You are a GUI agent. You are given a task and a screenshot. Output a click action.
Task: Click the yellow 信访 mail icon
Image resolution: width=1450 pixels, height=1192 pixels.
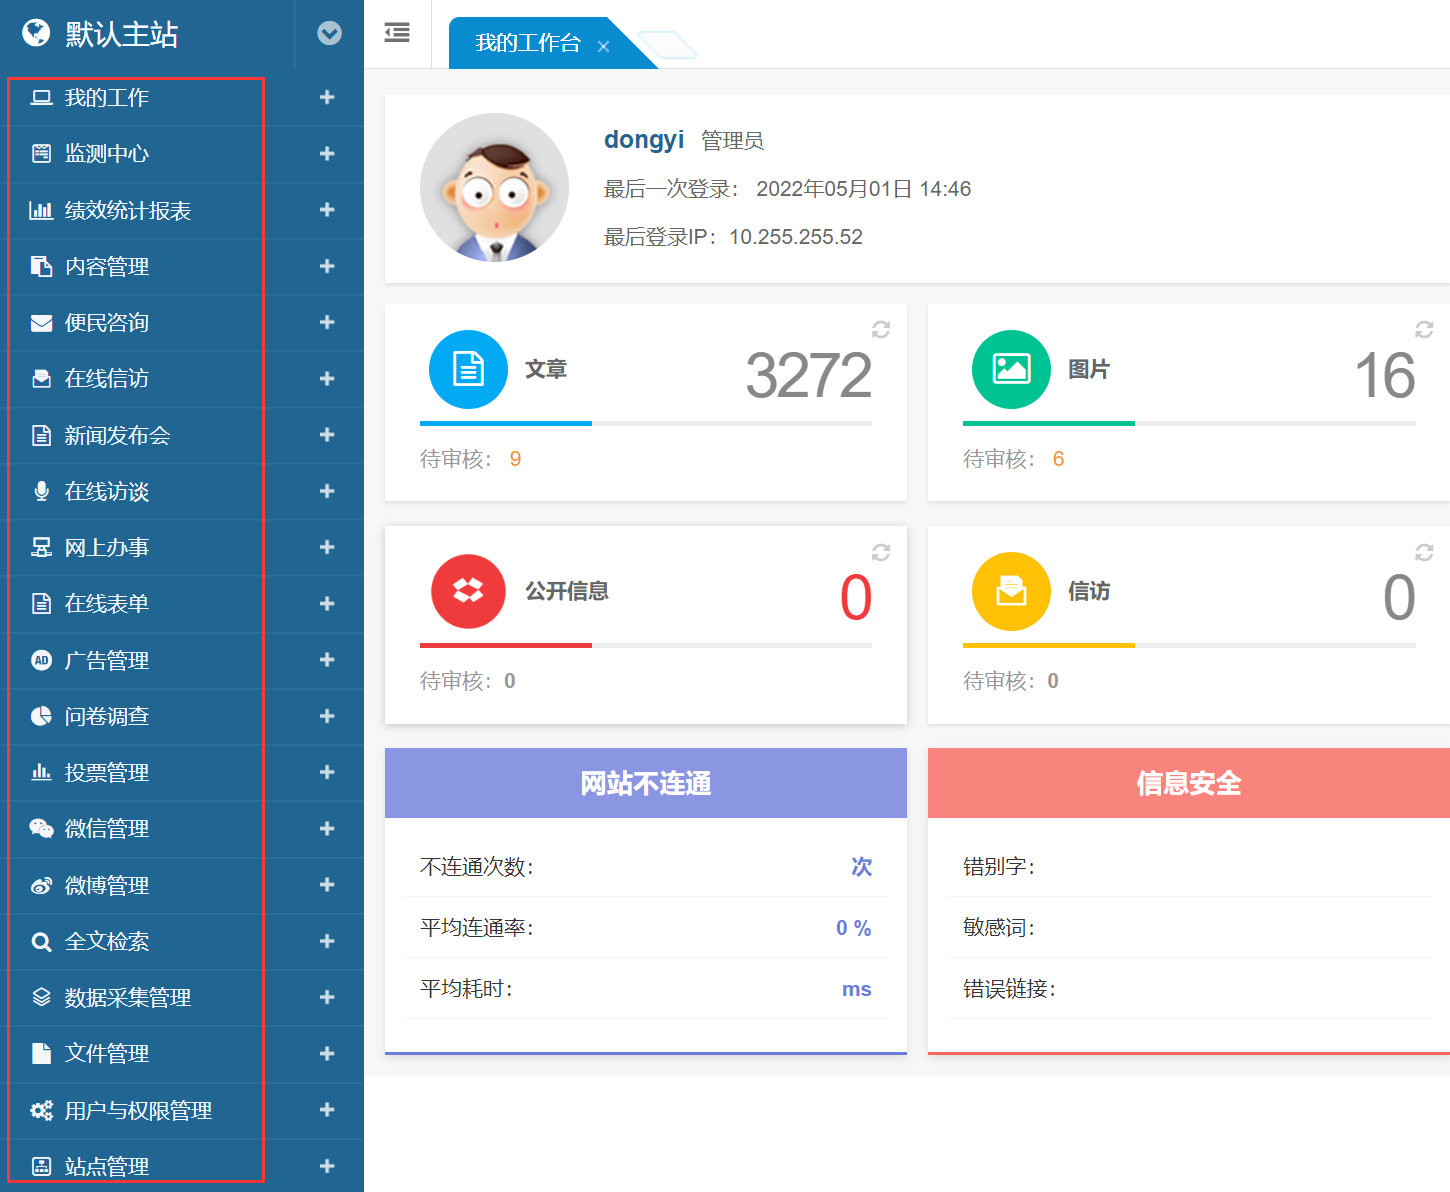click(x=1011, y=591)
